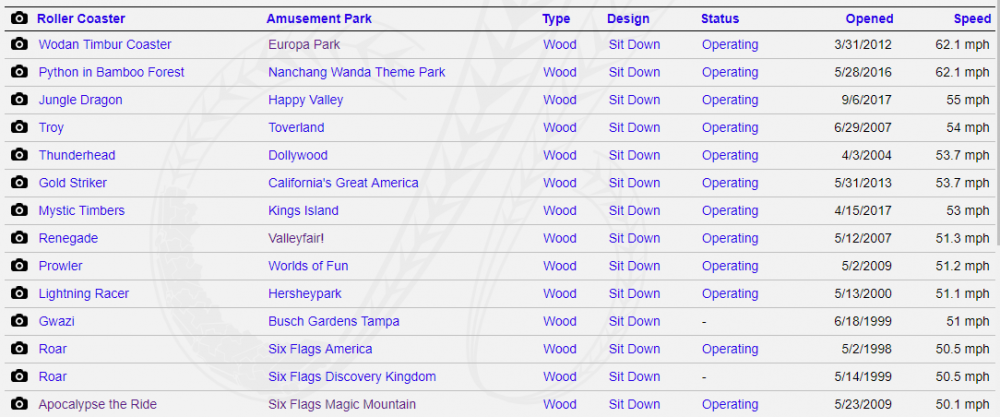This screenshot has height=417, width=1000.
Task: Open the Gwazi coaster link
Action: tap(56, 321)
